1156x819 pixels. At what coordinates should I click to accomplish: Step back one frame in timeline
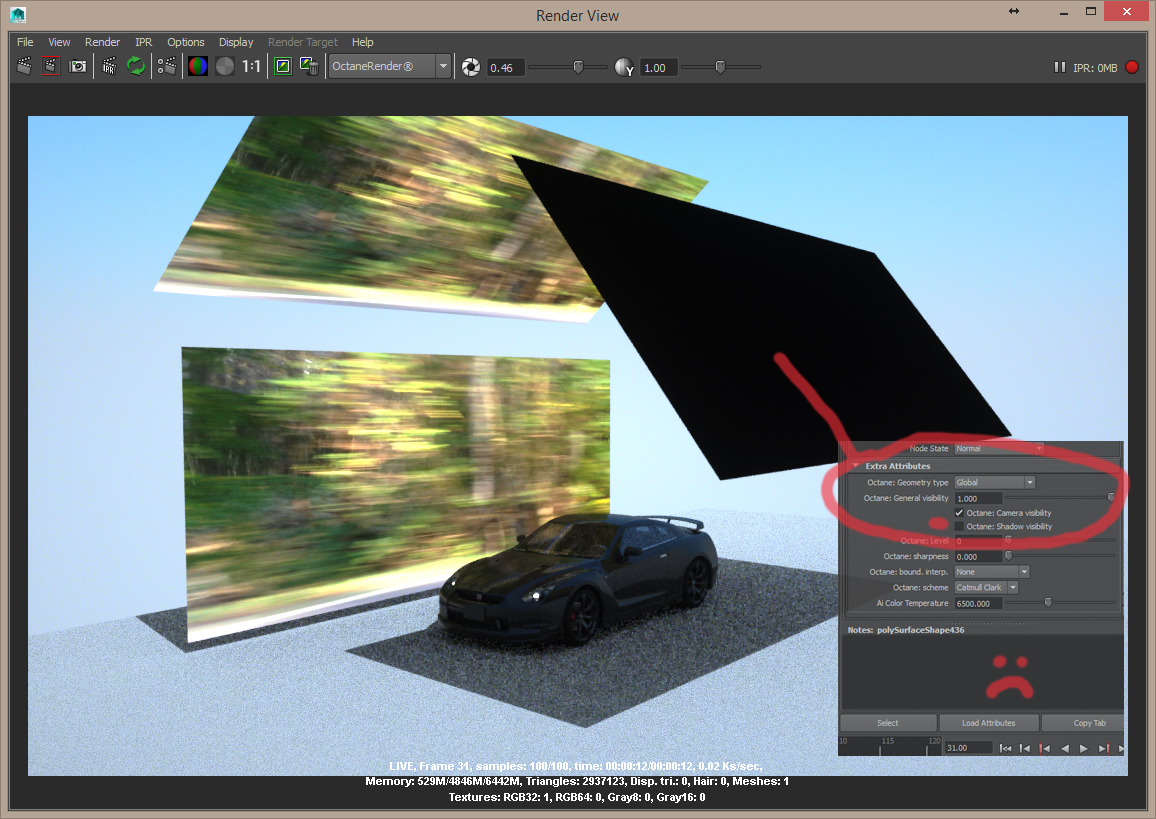[1025, 748]
